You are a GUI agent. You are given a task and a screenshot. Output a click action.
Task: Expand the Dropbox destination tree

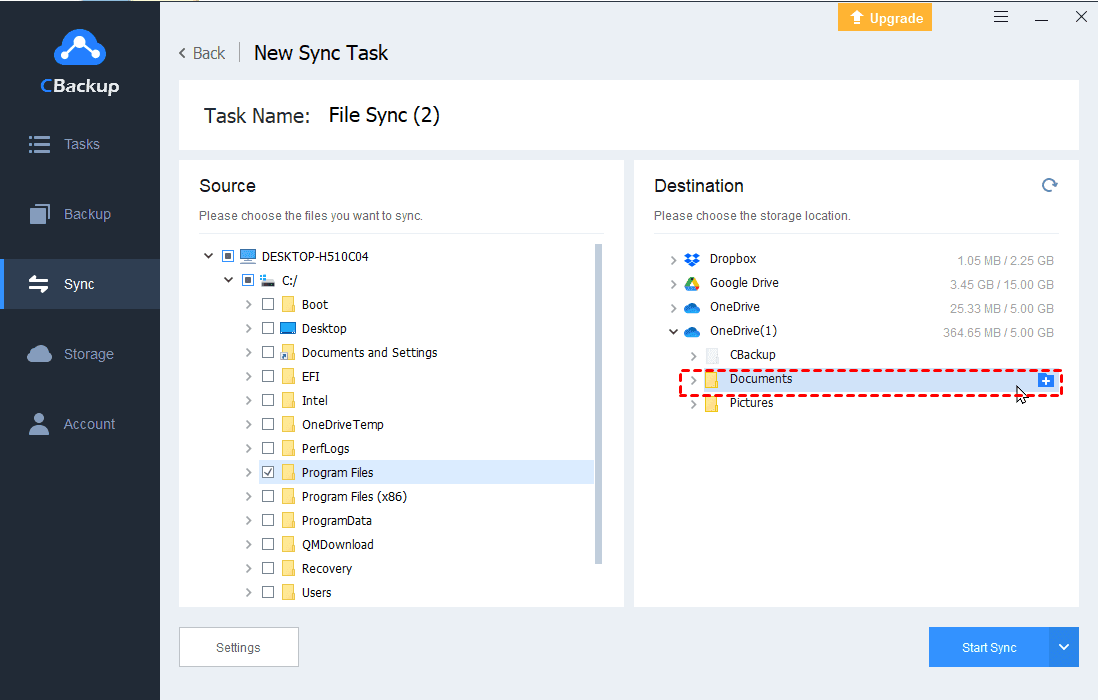coord(673,260)
